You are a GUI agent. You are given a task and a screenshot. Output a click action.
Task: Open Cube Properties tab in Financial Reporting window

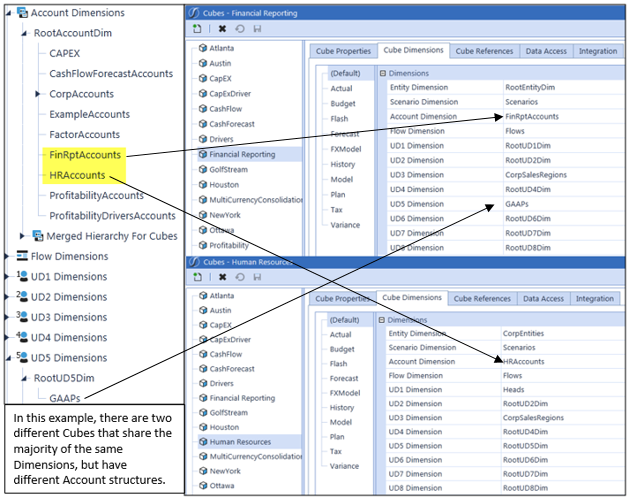[343, 51]
